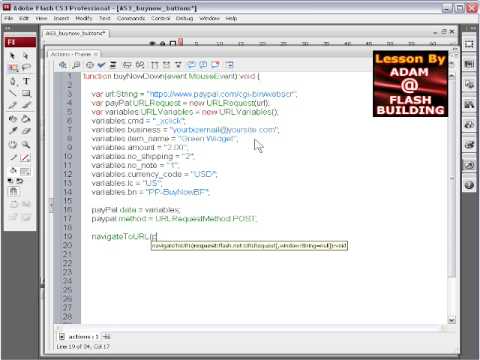Pick the Paint Bucket tool
Screen dimensions: 480x360
point(26,118)
